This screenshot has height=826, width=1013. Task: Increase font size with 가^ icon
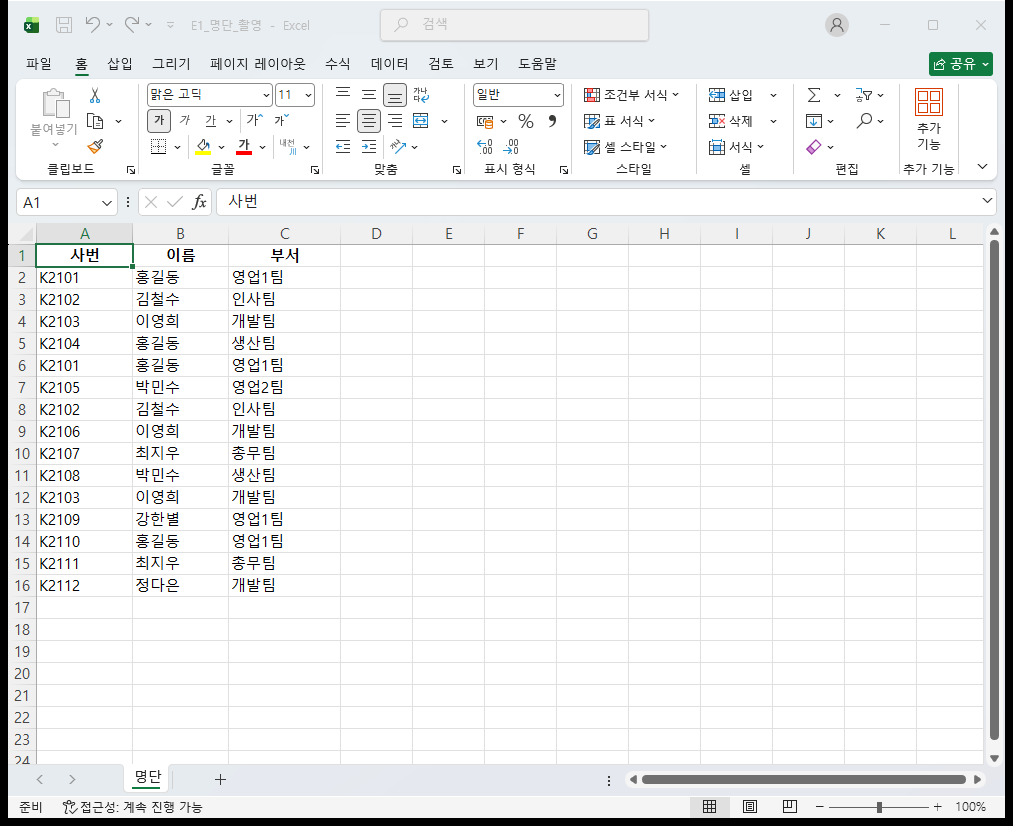click(254, 120)
